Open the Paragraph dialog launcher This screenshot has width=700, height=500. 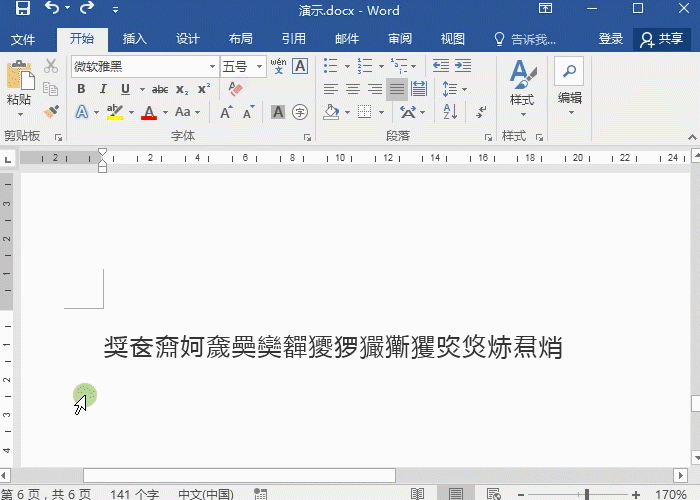tap(488, 138)
